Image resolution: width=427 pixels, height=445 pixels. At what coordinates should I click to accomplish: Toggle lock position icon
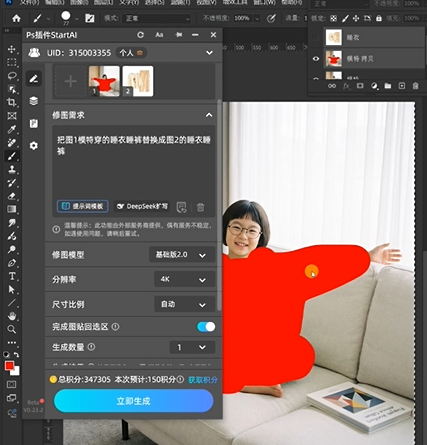[356, 18]
